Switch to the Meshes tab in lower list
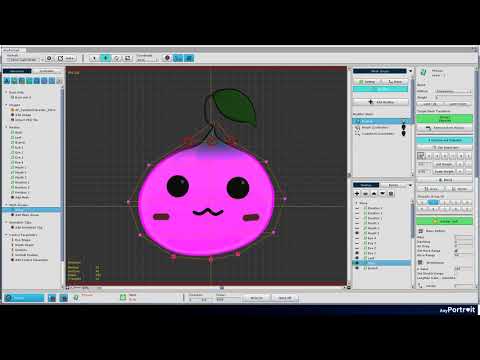Viewport: 480px width, 360px height. pyautogui.click(x=366, y=185)
